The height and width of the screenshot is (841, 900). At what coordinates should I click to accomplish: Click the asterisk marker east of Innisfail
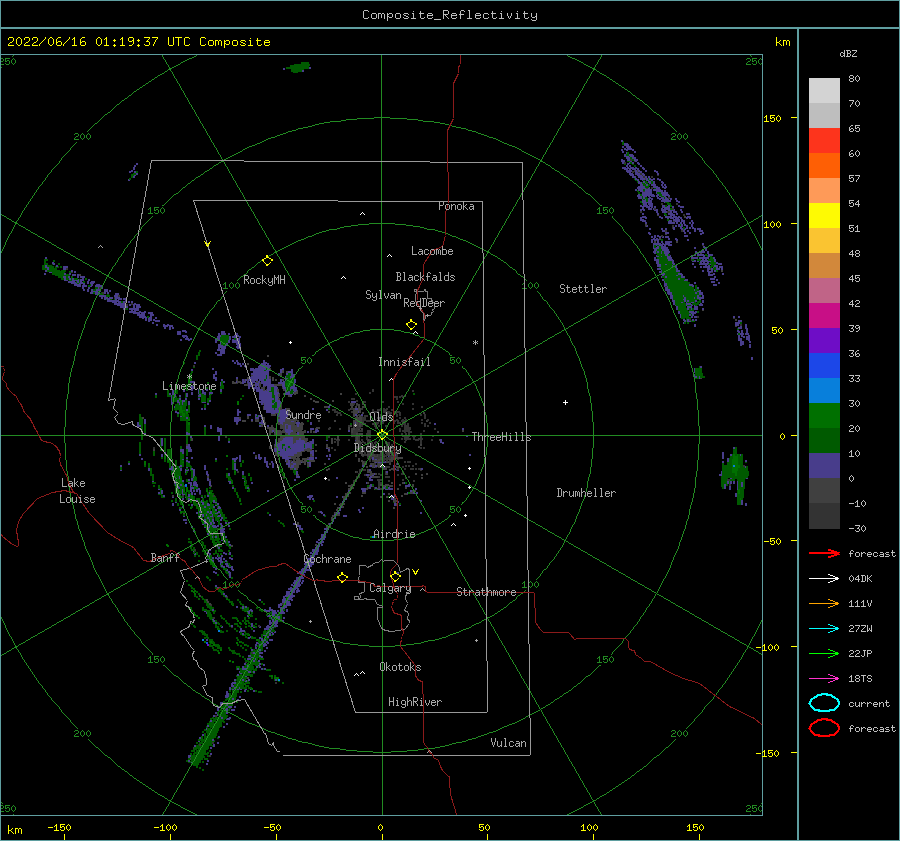pos(475,343)
